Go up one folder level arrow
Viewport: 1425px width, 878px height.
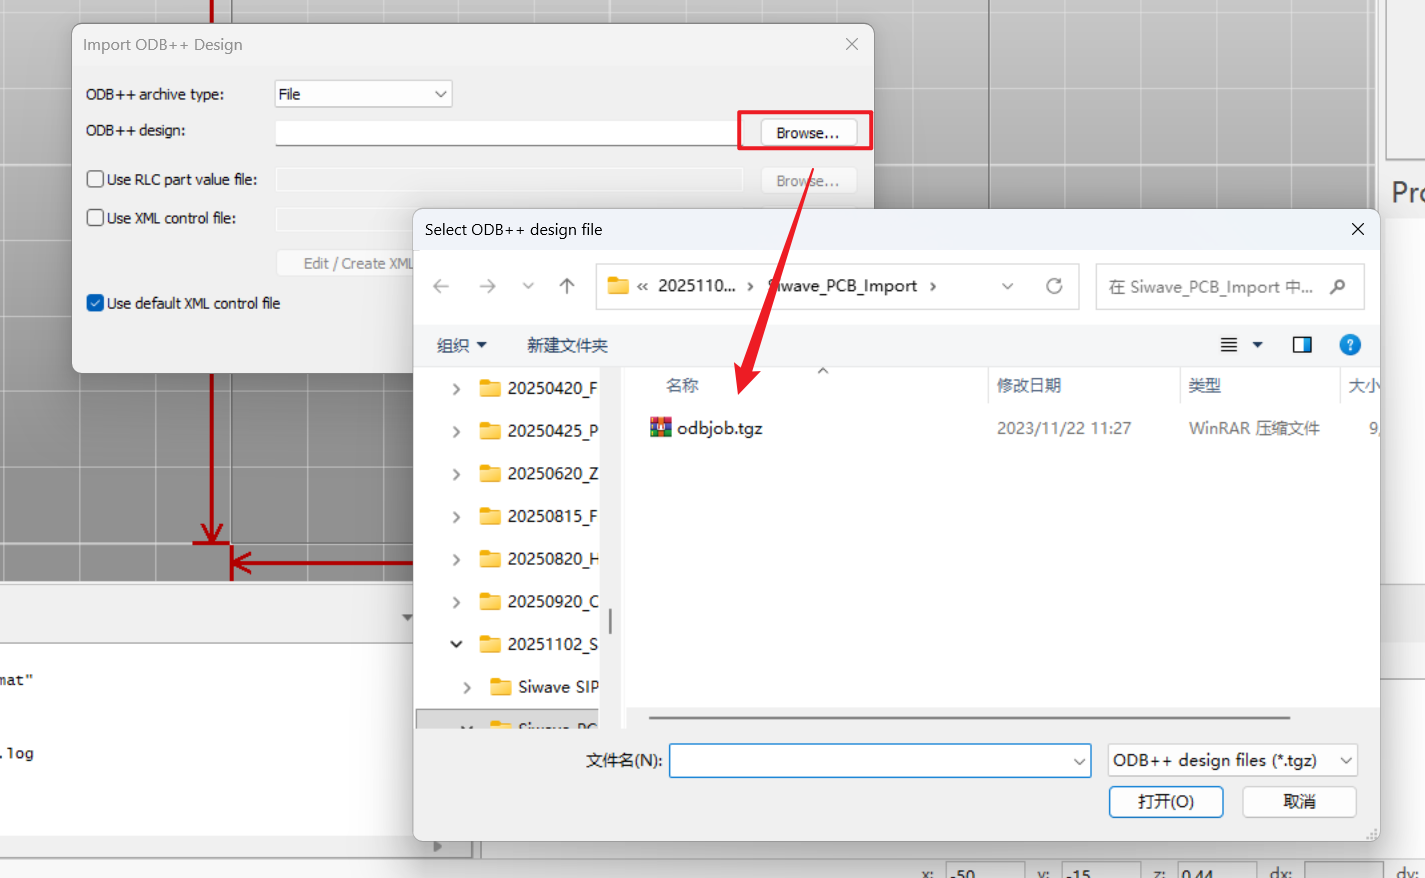(567, 286)
